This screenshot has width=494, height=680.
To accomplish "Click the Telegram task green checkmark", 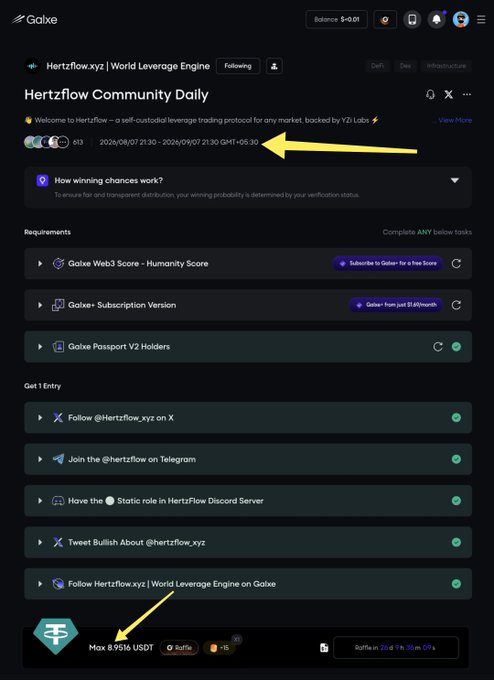I will tap(456, 459).
